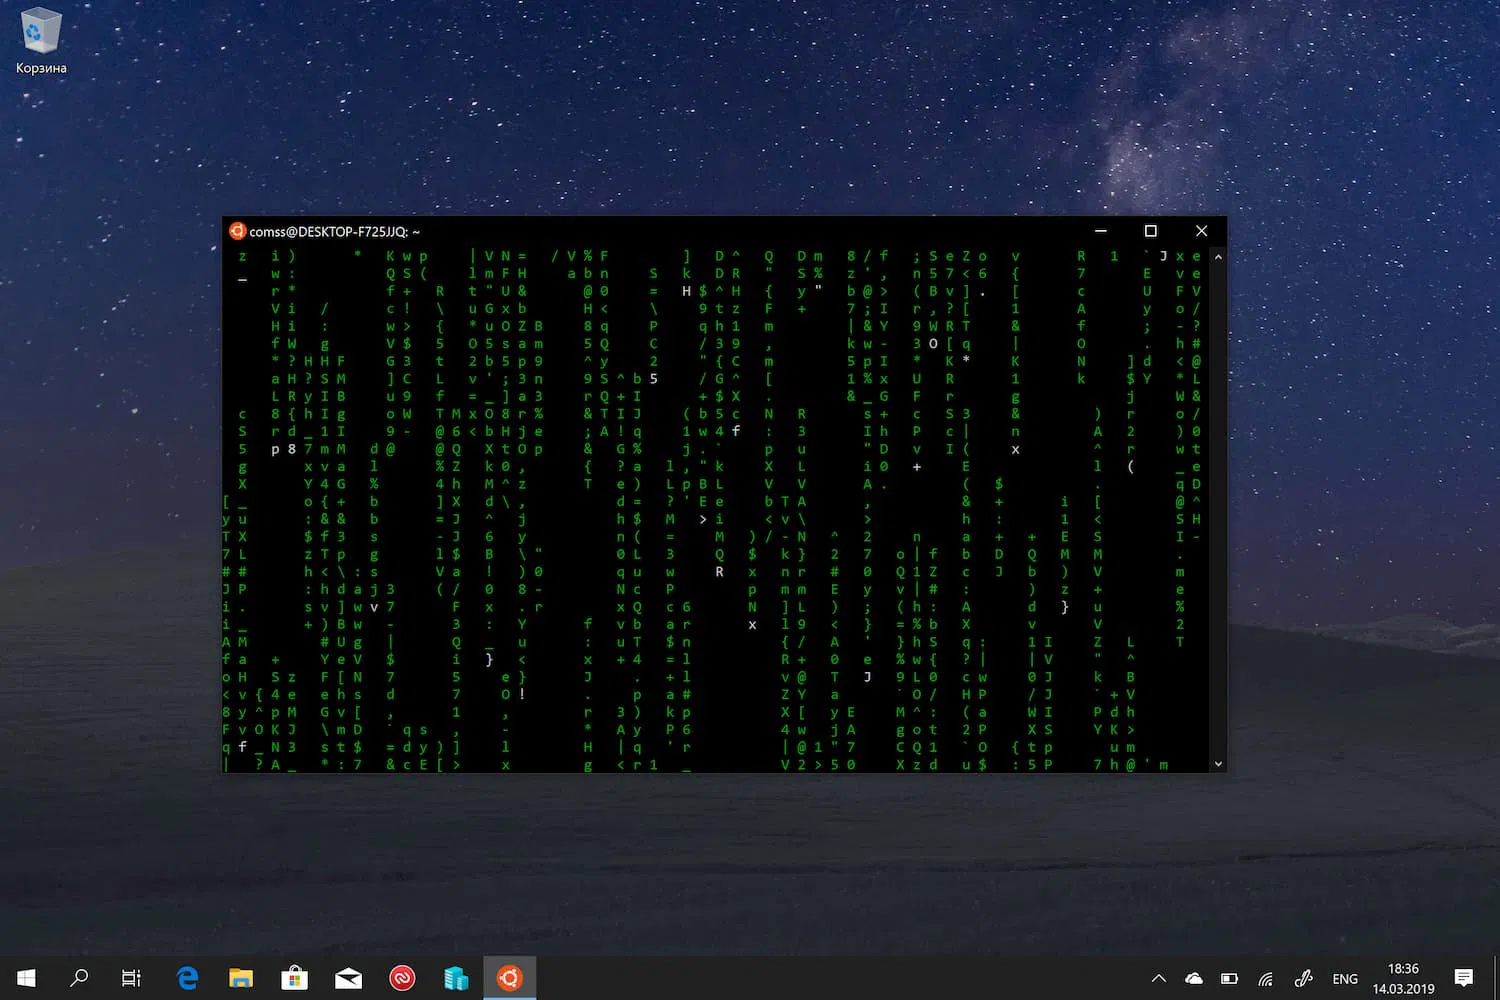Open the Wi-Fi network flyout
The image size is (1500, 1000).
tap(1265, 978)
